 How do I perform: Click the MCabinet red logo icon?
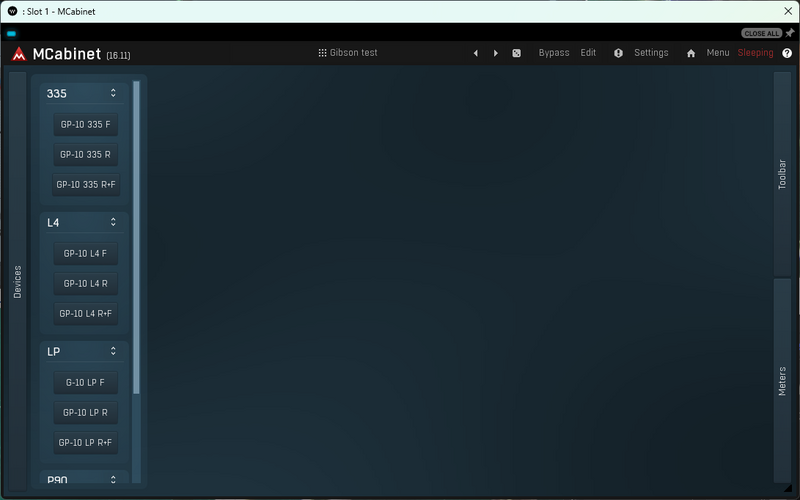point(19,54)
